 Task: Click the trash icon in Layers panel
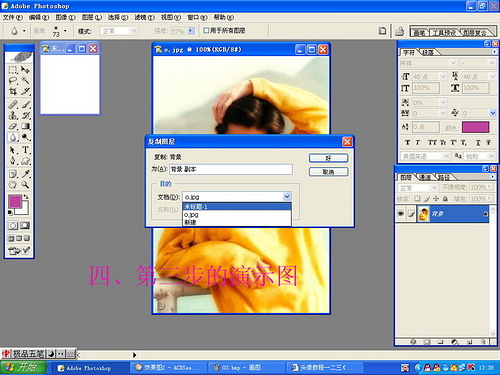pos(483,342)
